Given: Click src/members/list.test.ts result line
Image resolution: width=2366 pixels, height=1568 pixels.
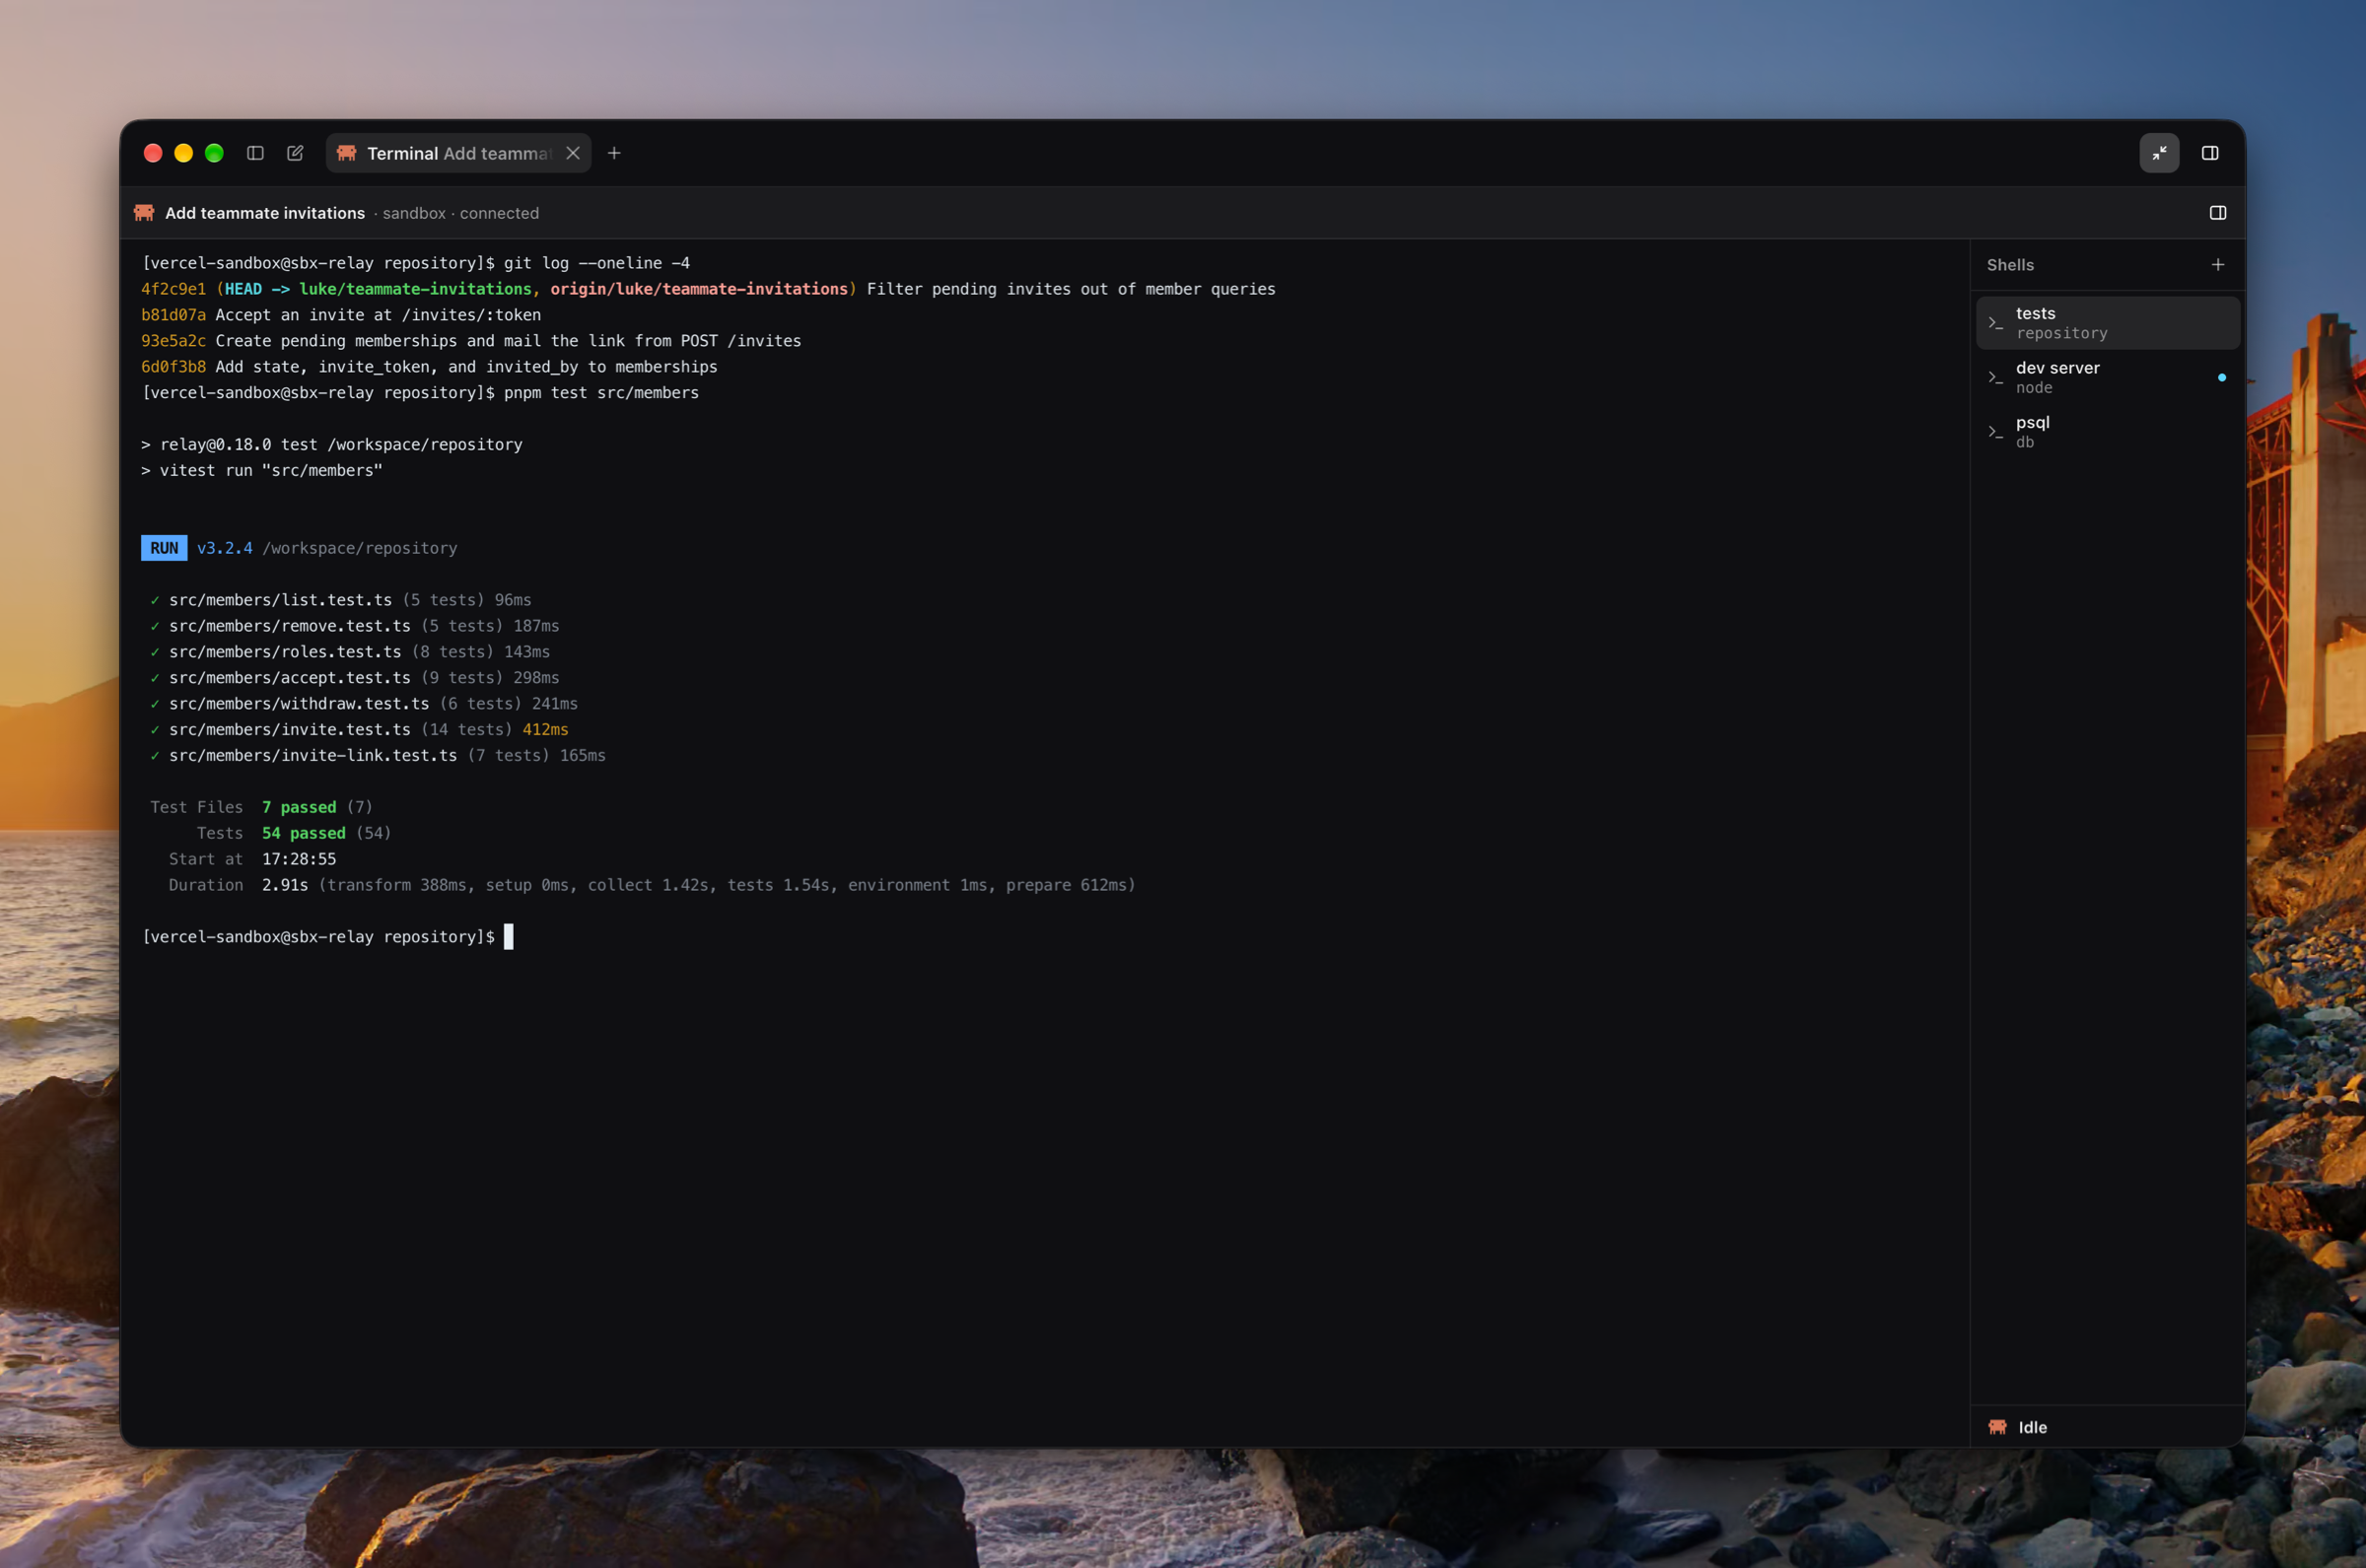Looking at the screenshot, I should point(341,600).
